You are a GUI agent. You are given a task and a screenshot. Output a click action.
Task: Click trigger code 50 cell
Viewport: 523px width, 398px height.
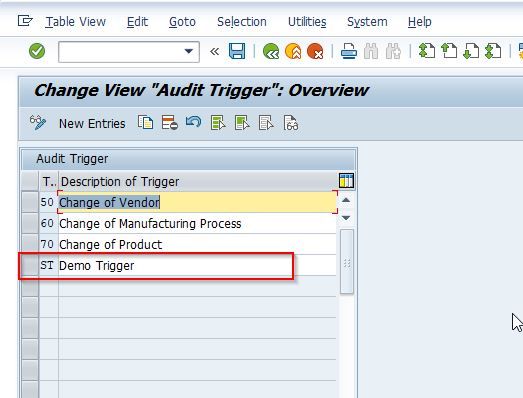[49, 202]
